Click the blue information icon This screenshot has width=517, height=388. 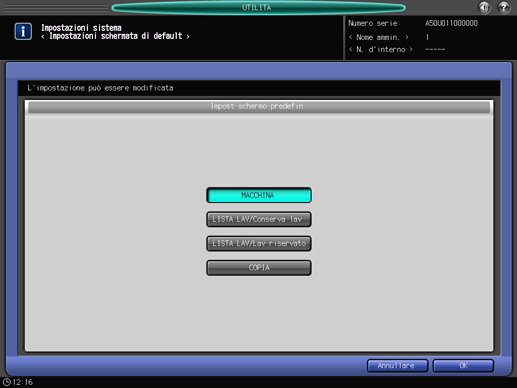23,31
